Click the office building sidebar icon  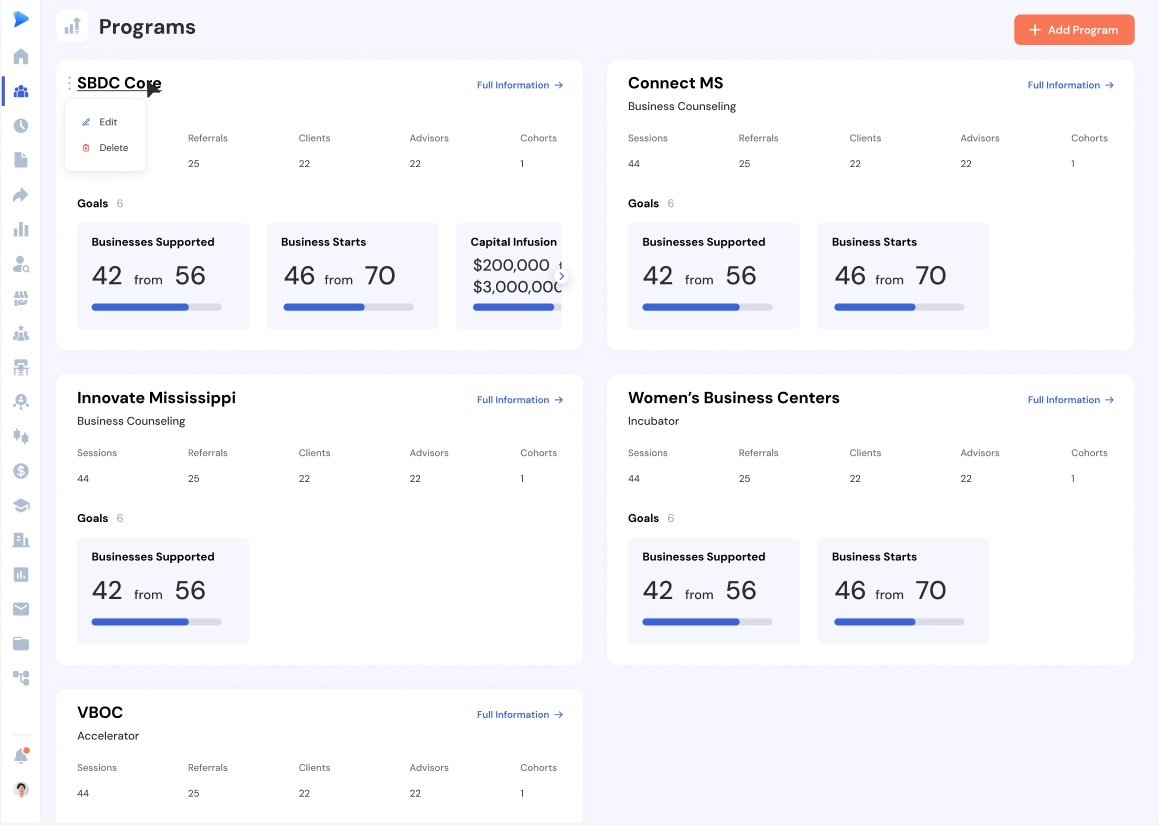point(21,540)
